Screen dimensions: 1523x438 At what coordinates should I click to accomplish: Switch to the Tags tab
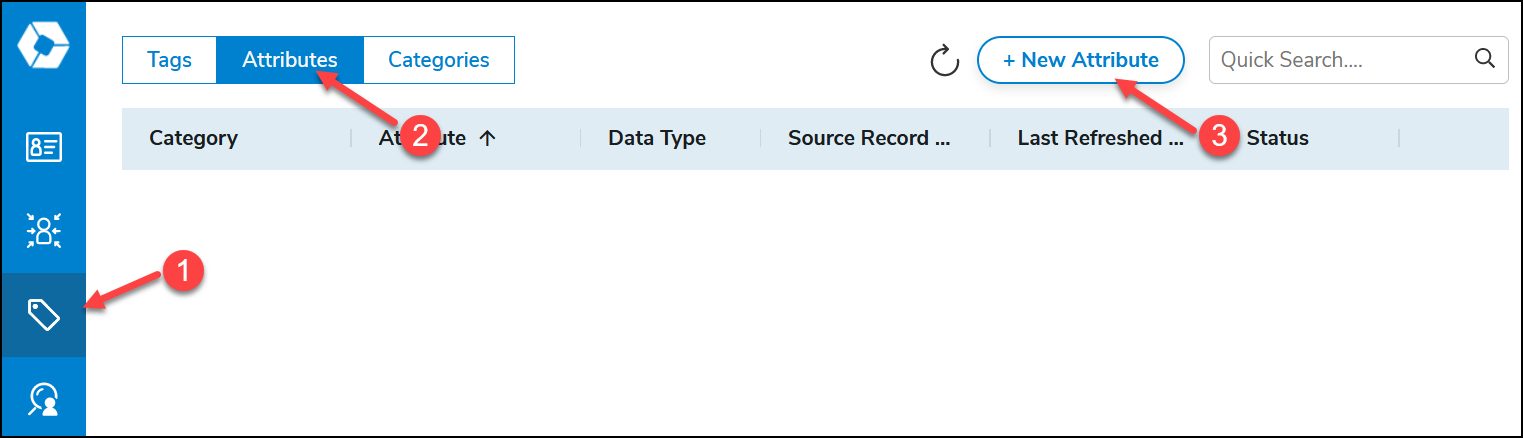point(169,60)
